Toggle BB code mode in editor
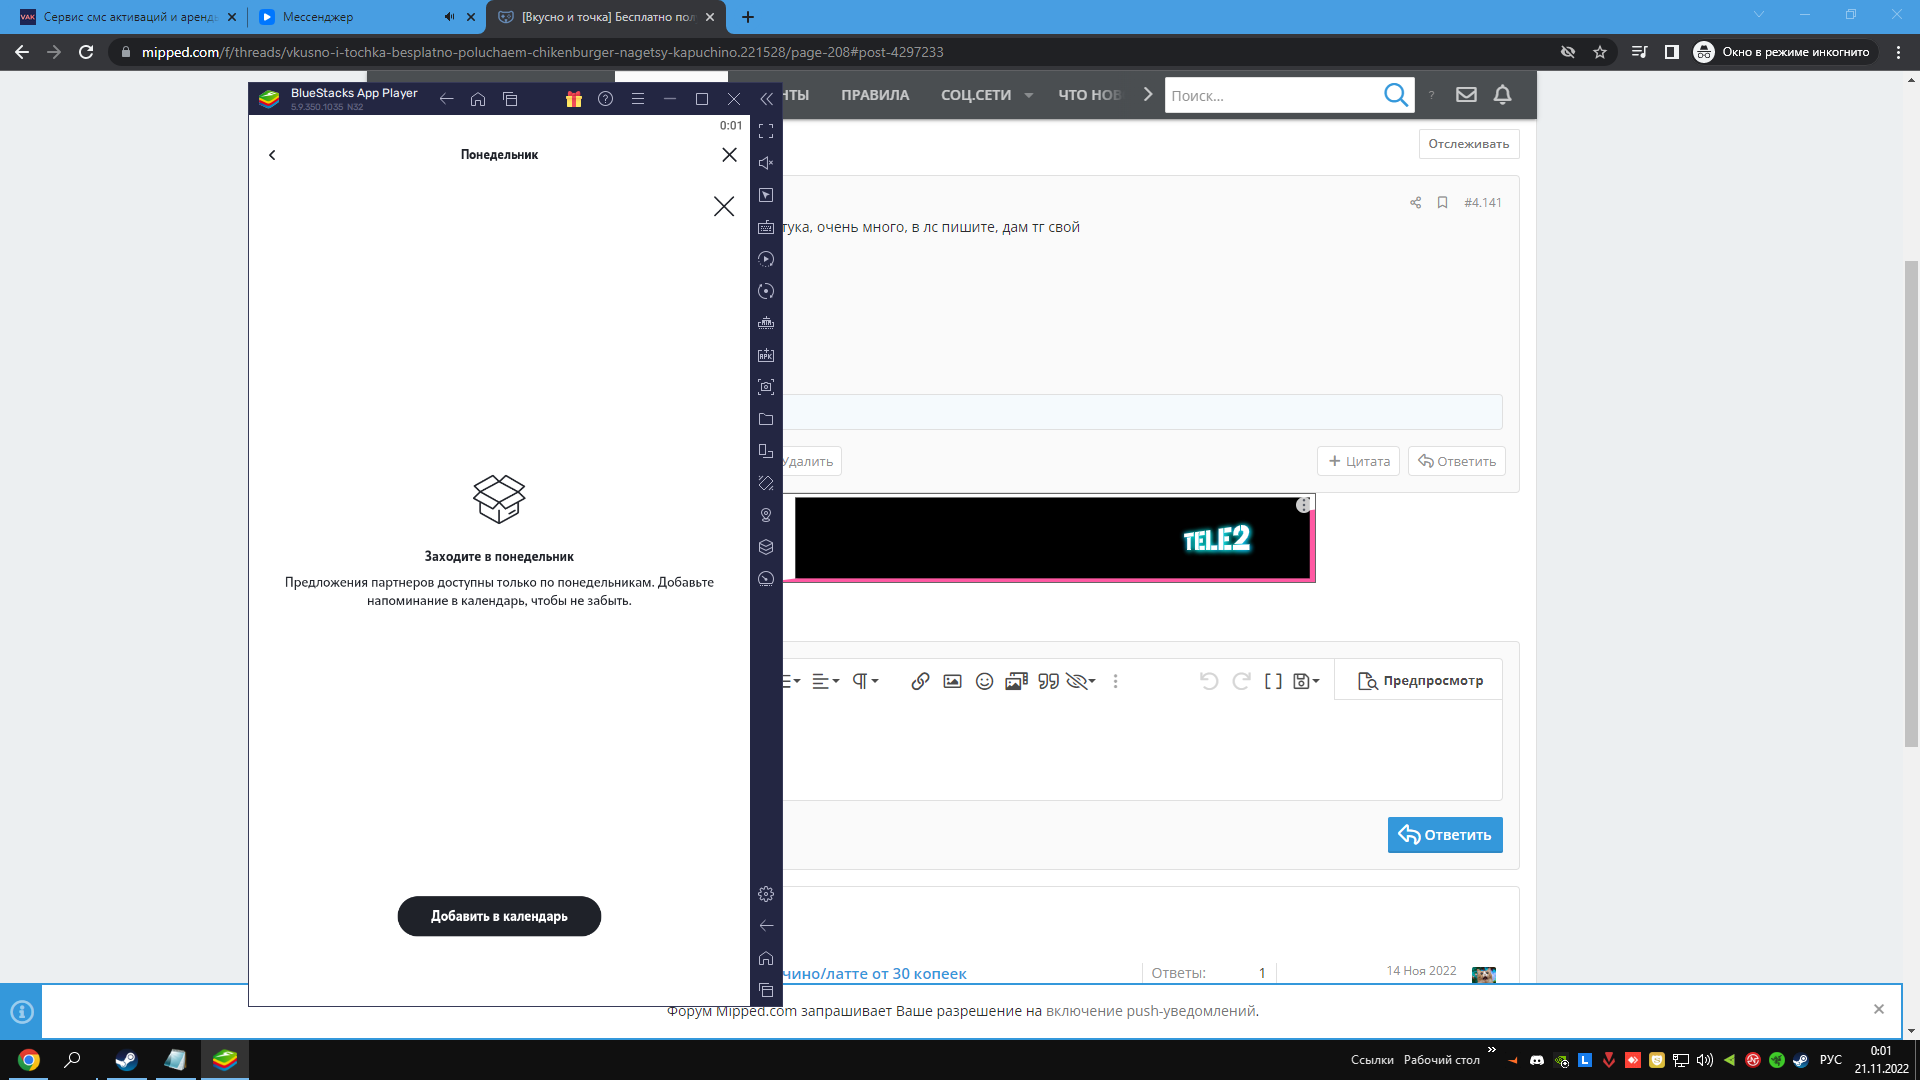 pos(1273,681)
